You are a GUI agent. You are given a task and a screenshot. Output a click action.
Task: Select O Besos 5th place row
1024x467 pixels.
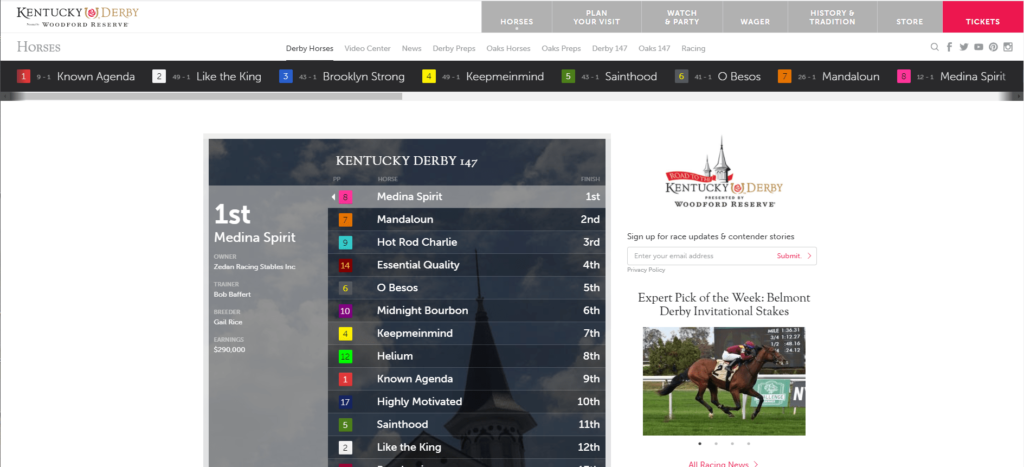click(466, 288)
